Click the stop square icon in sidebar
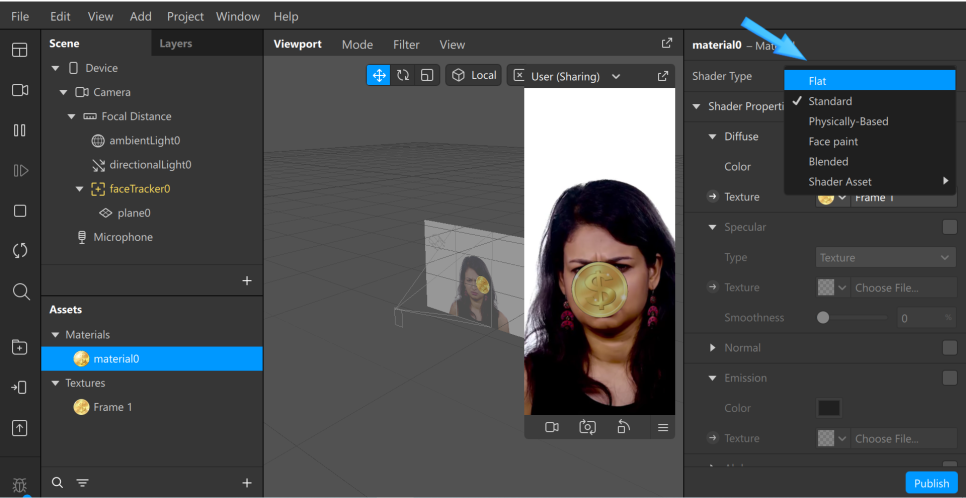The height and width of the screenshot is (498, 966). click(20, 211)
